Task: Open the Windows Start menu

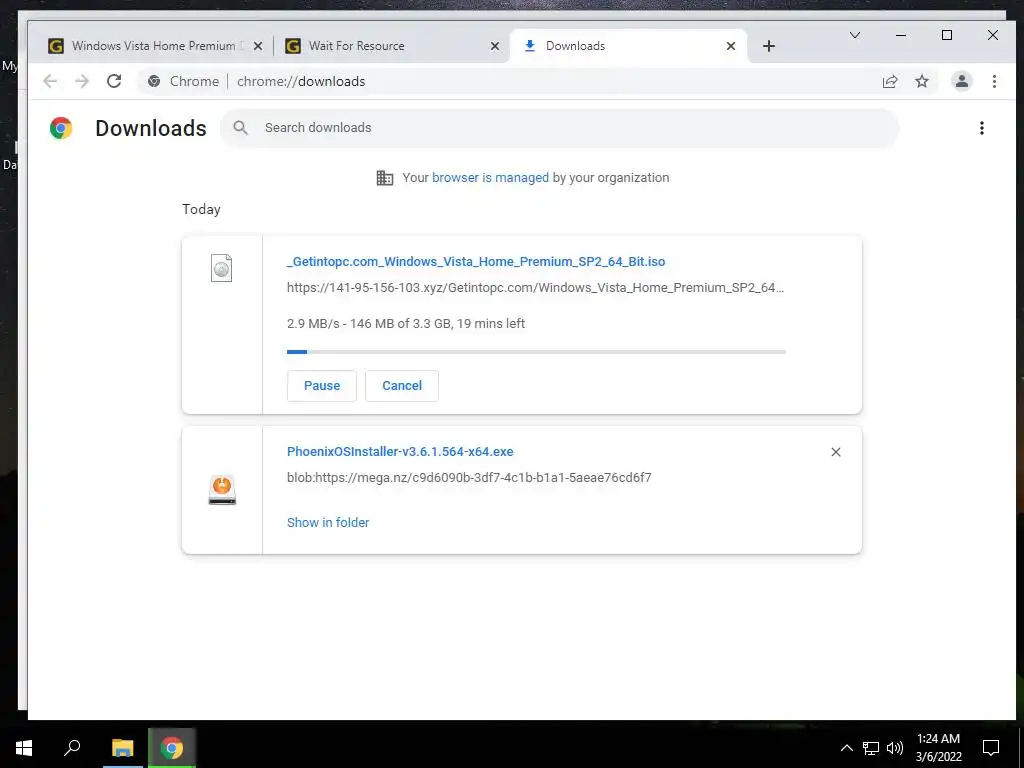Action: [x=24, y=748]
